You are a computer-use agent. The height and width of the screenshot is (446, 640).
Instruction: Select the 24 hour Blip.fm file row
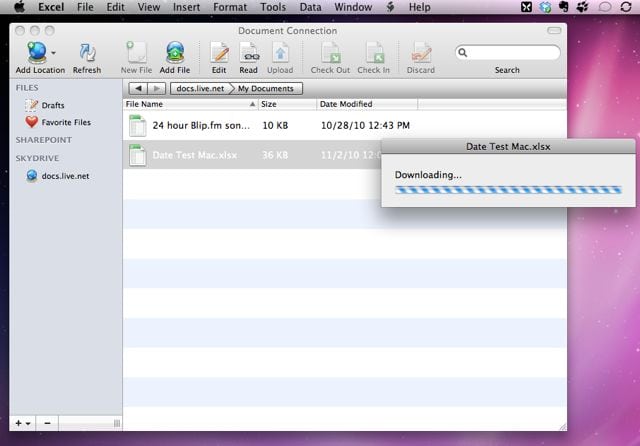344,126
